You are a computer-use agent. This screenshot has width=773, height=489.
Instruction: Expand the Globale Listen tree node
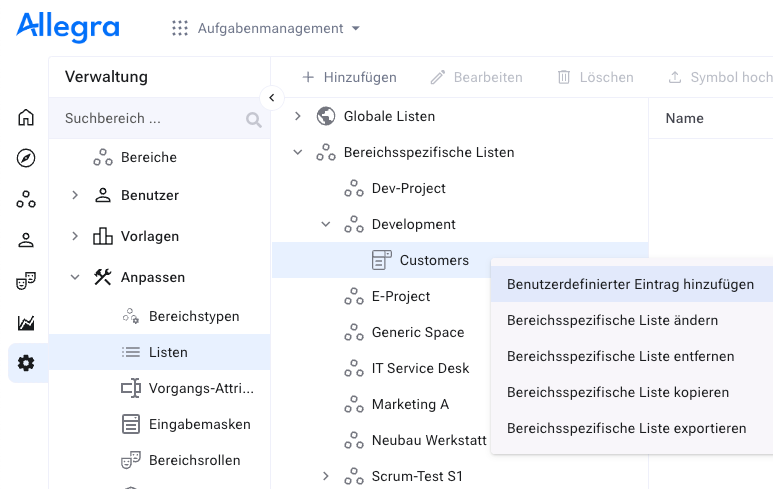(x=297, y=116)
